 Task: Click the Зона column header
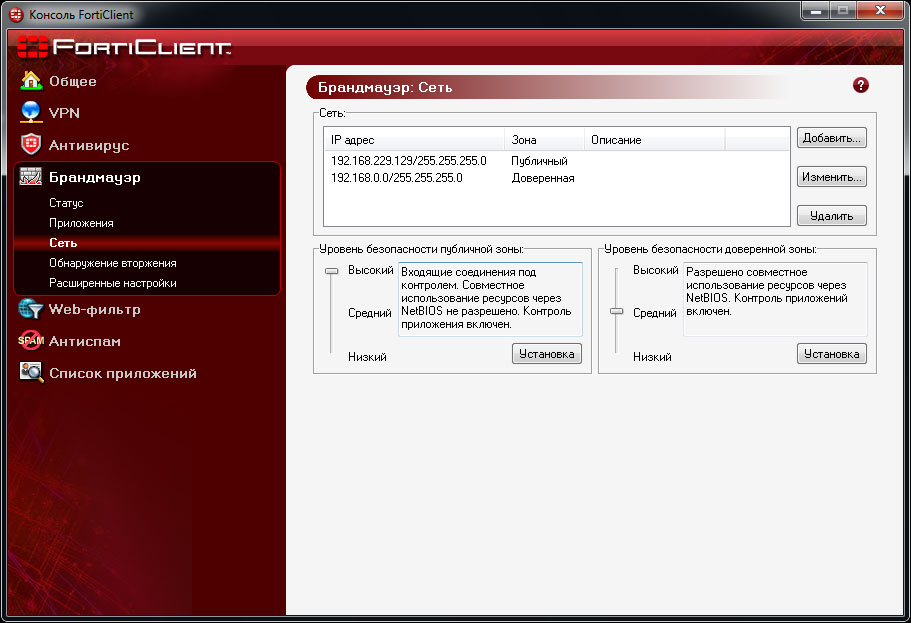click(544, 140)
